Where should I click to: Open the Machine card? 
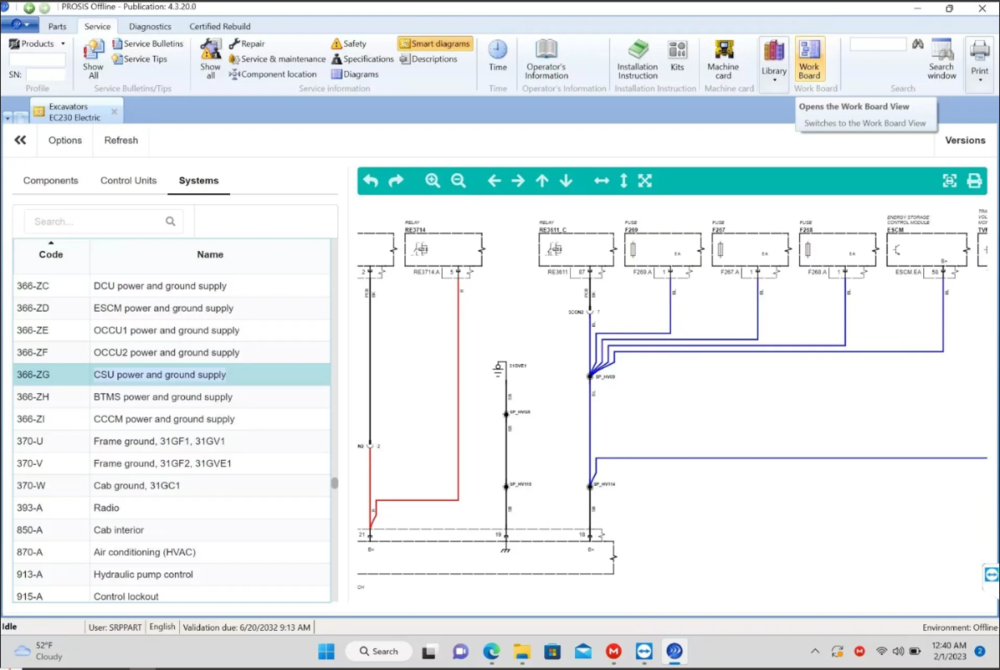pyautogui.click(x=723, y=58)
